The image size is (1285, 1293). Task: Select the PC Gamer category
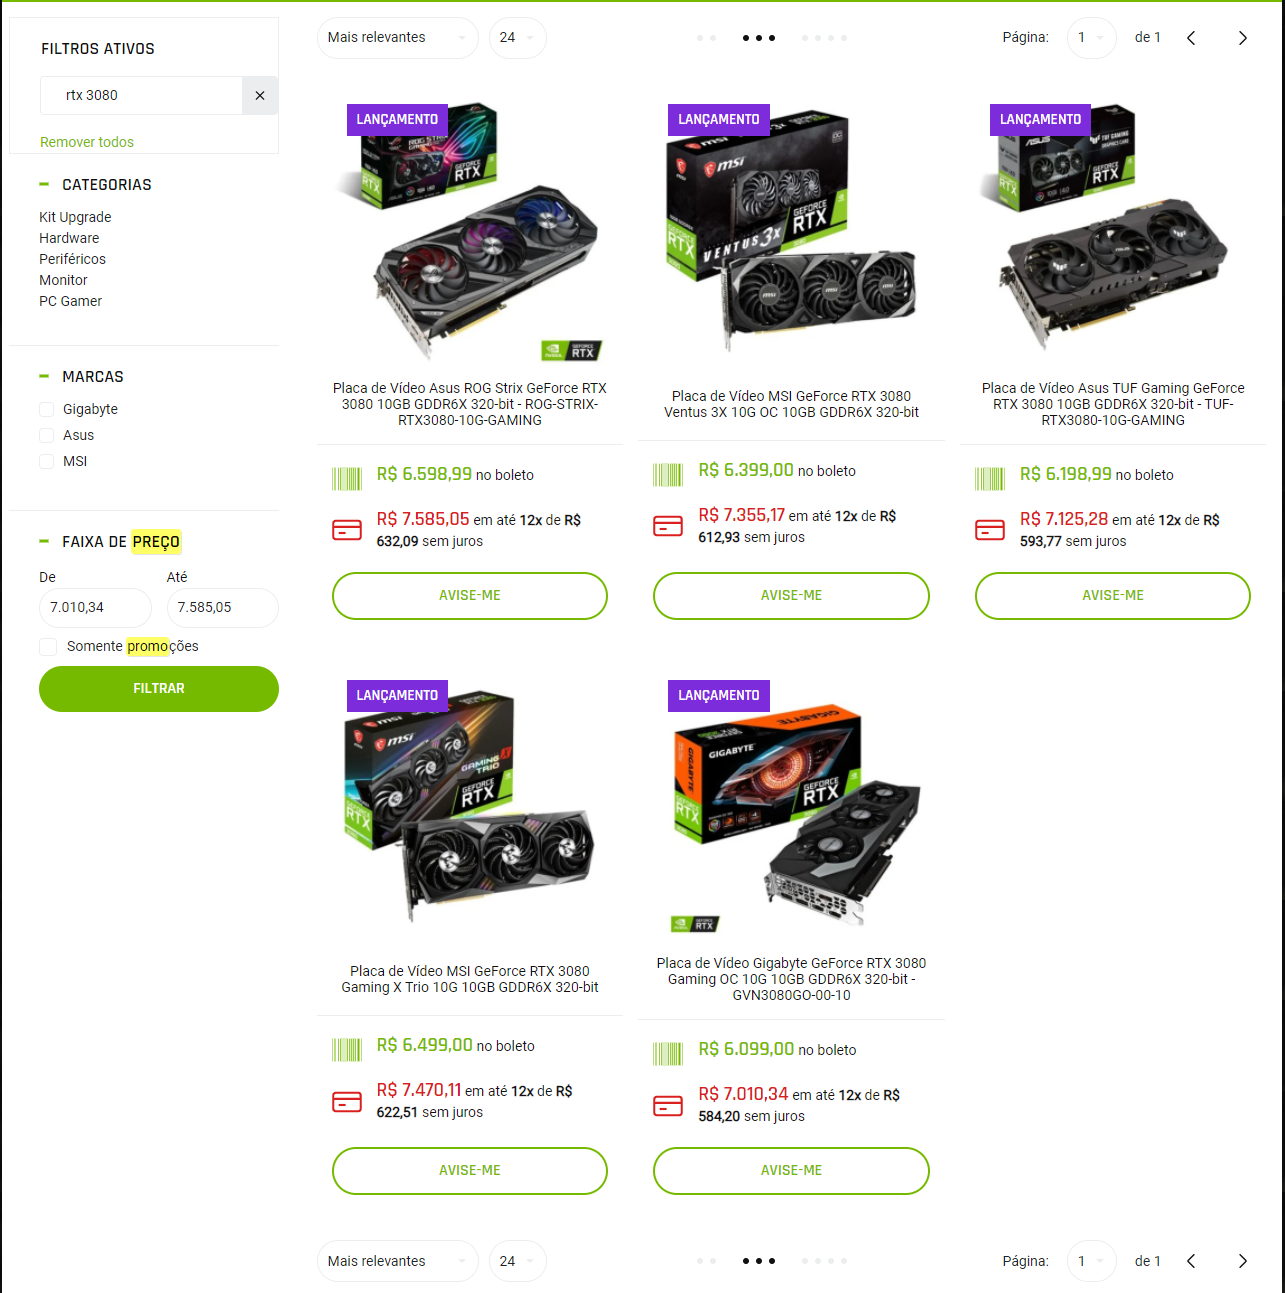coord(70,301)
